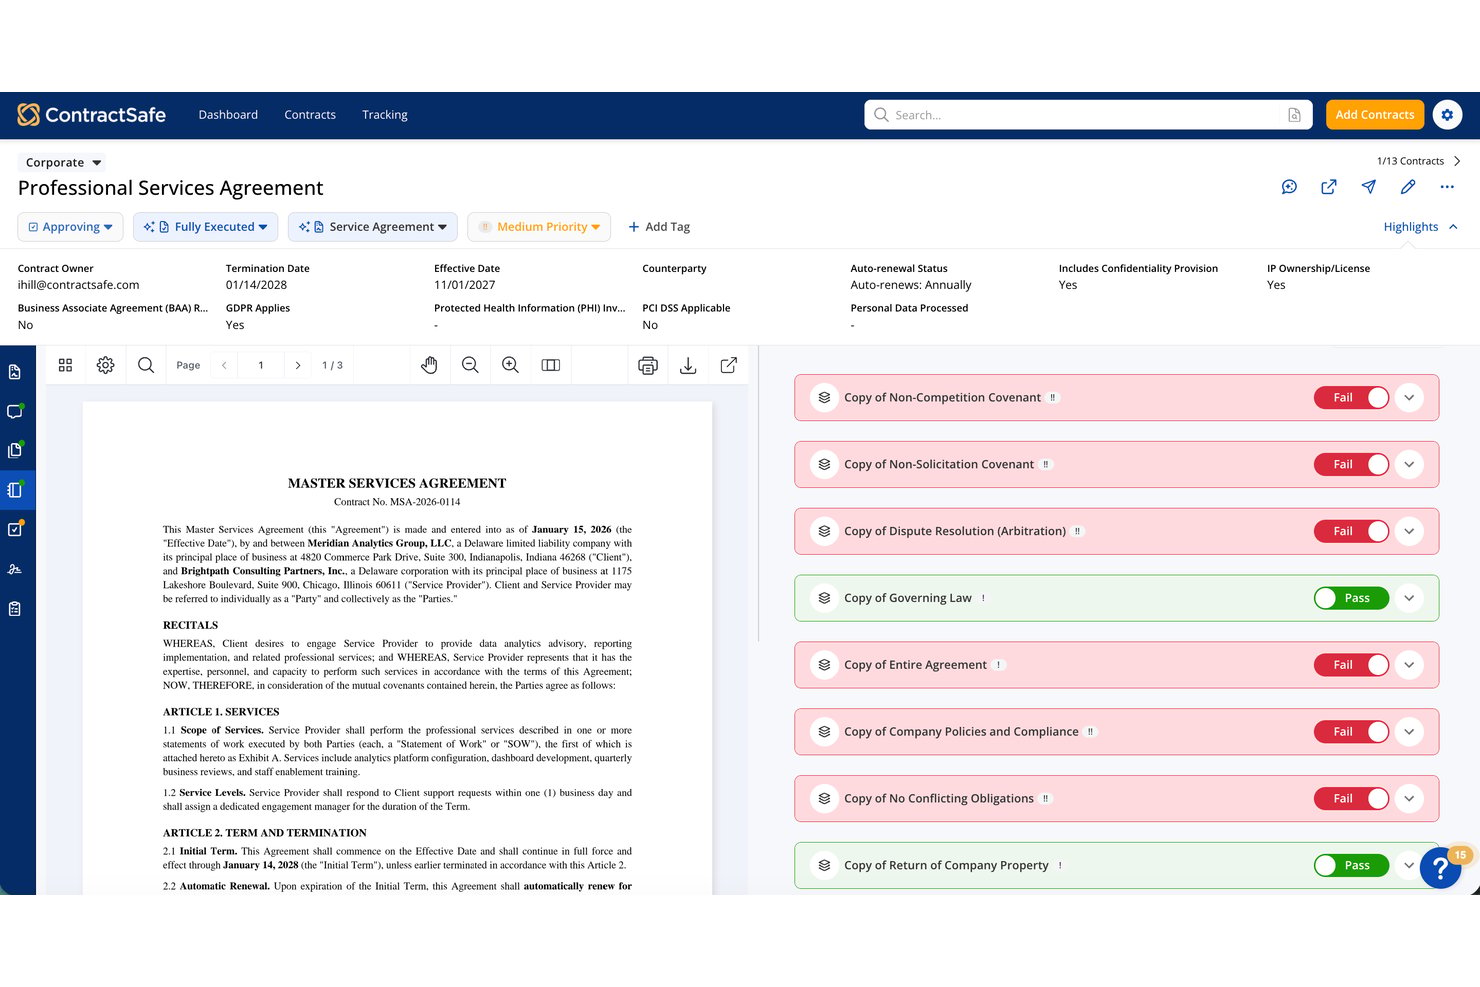The image size is (1480, 987).
Task: Click layers icon on Governing Law card
Action: [824, 598]
